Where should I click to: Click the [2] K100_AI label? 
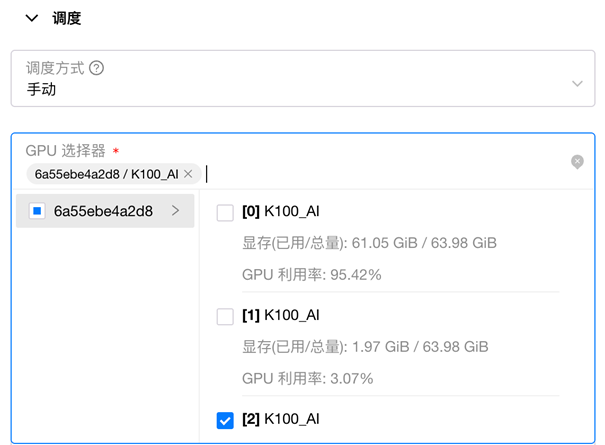[x=281, y=419]
